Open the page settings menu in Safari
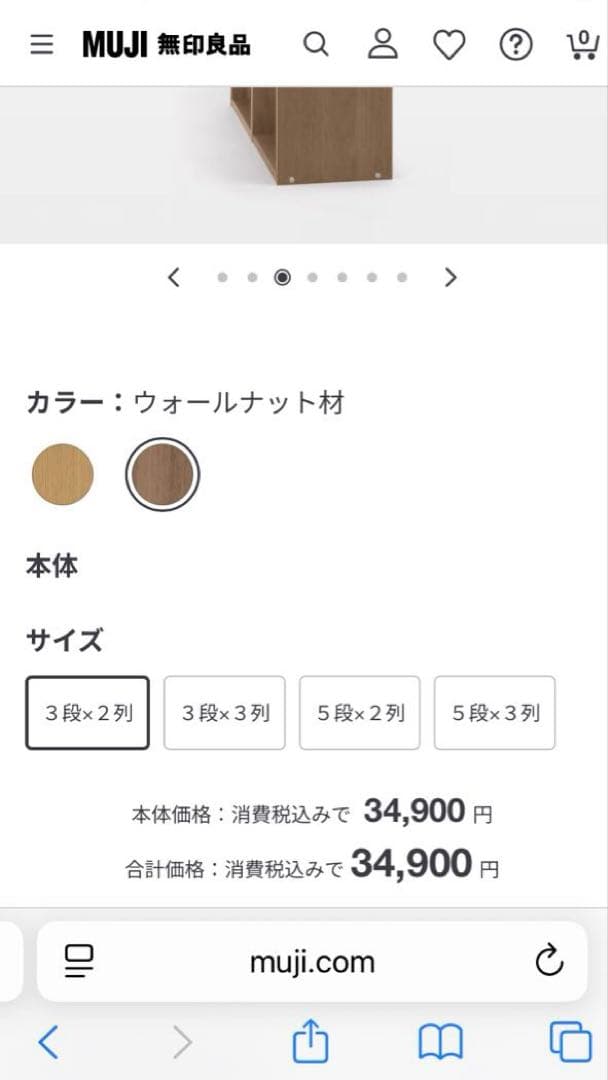This screenshot has height=1080, width=608. point(80,961)
